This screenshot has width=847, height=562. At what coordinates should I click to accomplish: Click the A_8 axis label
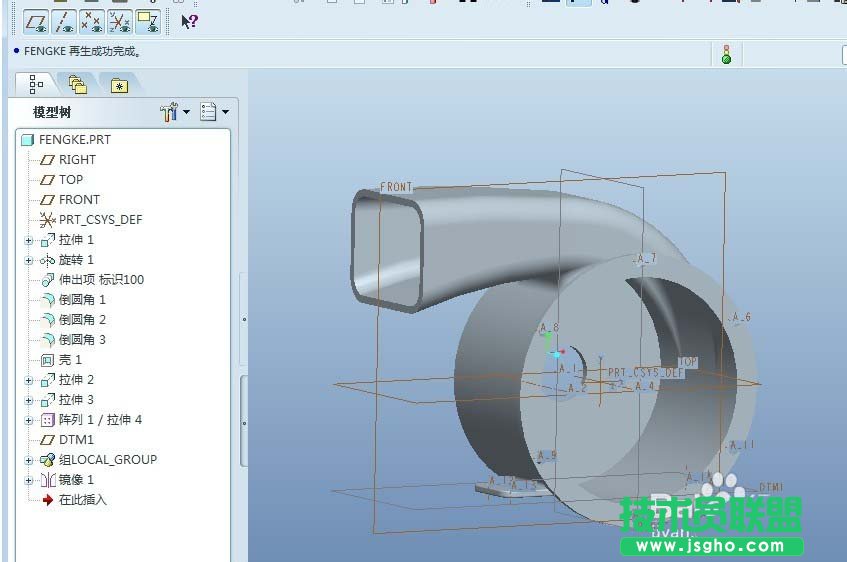point(549,327)
